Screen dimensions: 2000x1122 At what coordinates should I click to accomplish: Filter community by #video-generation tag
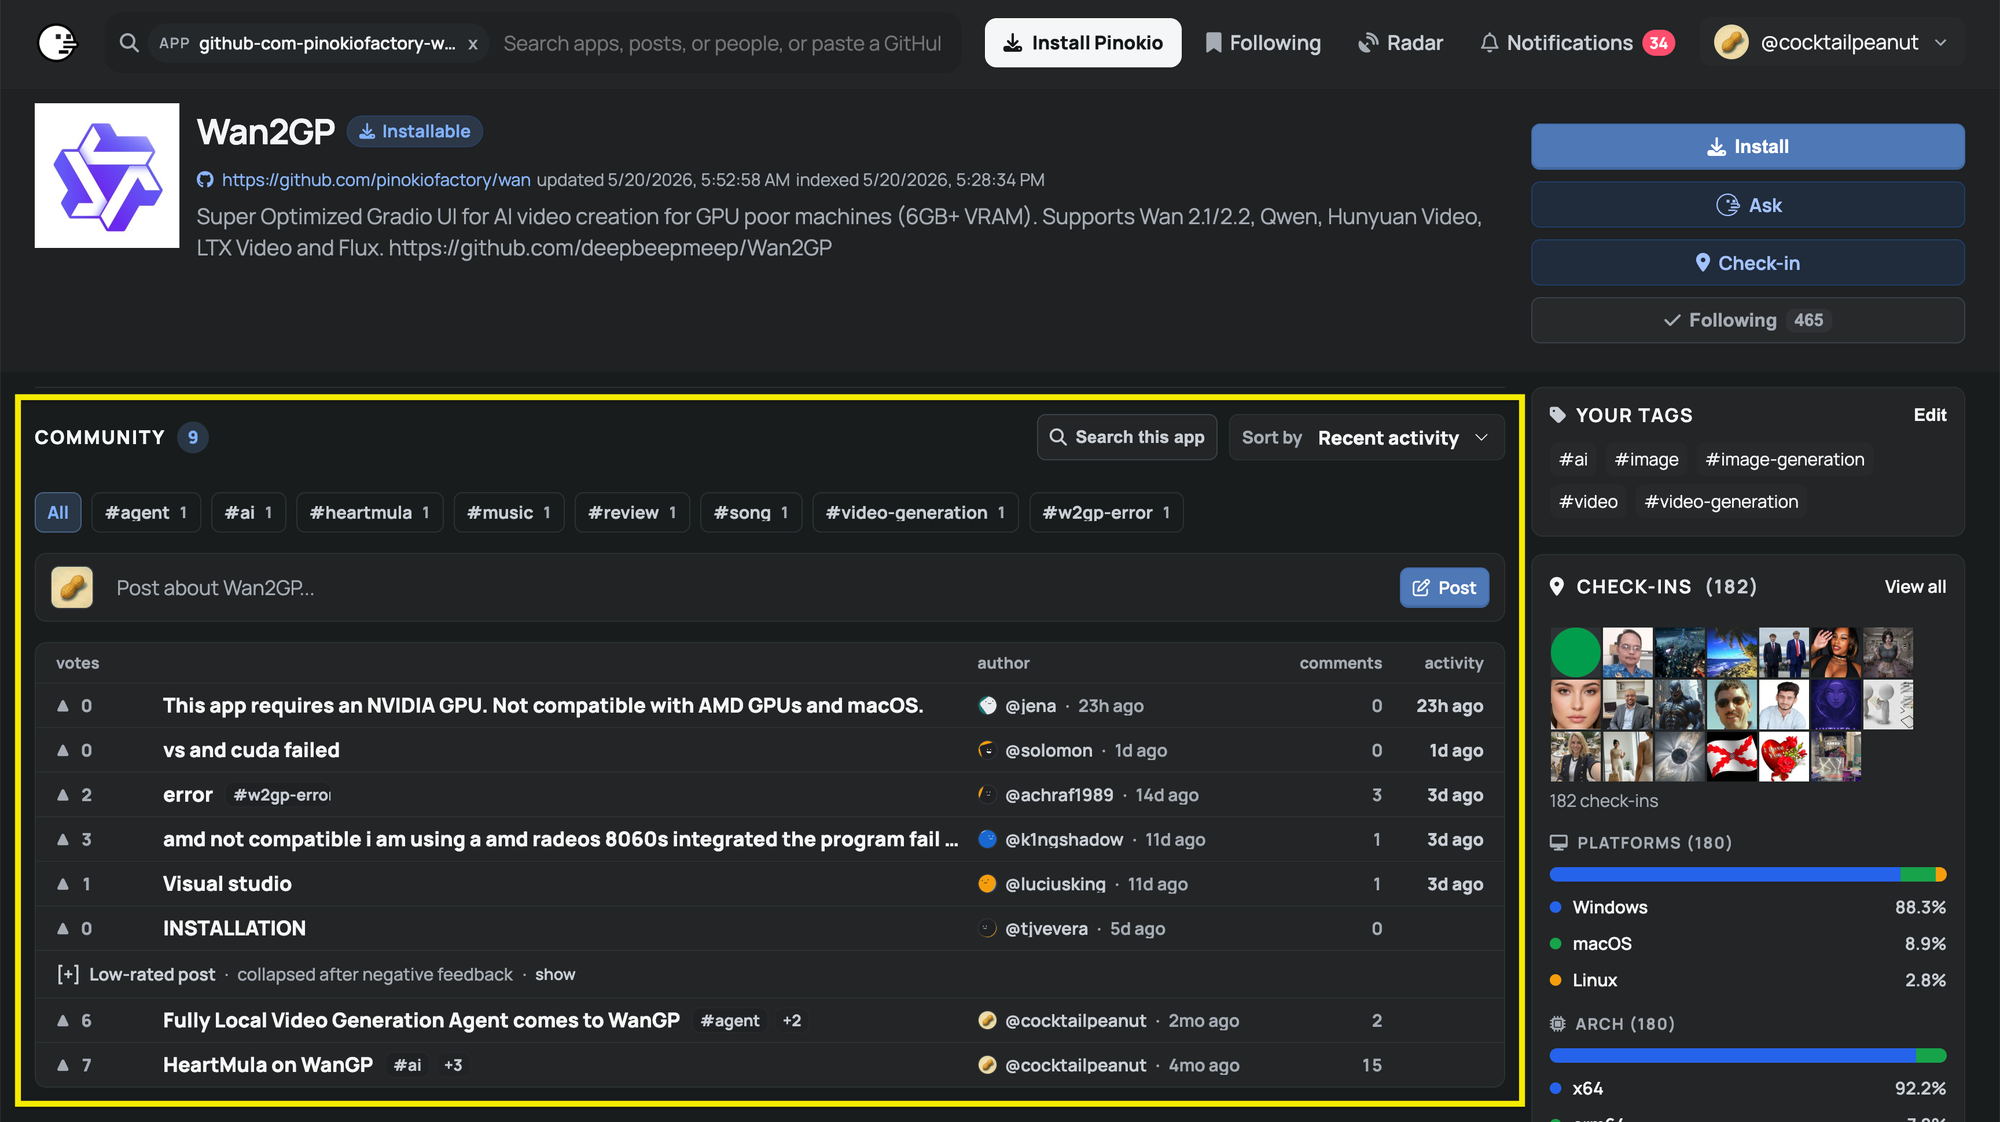tap(915, 513)
